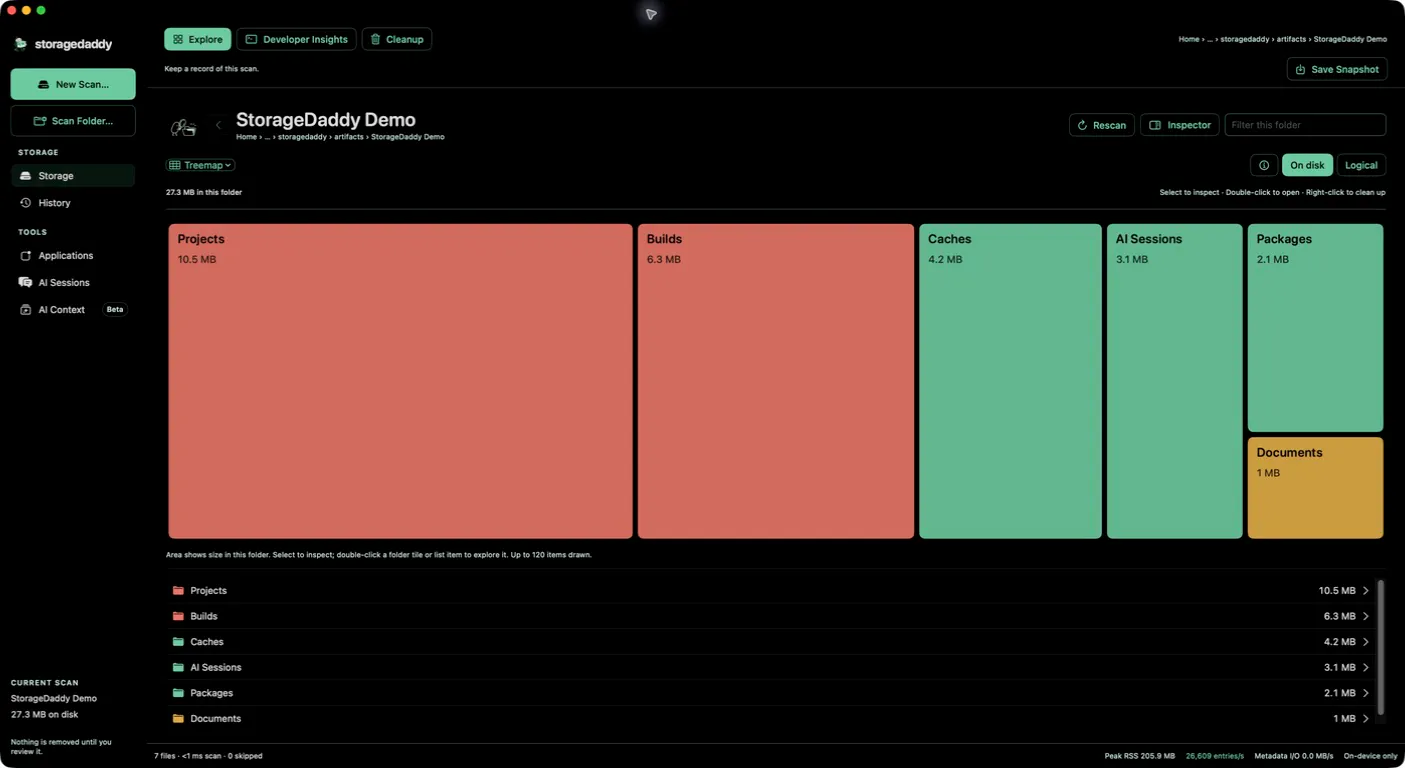Select the Caches treemap tile
The width and height of the screenshot is (1405, 768).
(x=1011, y=381)
